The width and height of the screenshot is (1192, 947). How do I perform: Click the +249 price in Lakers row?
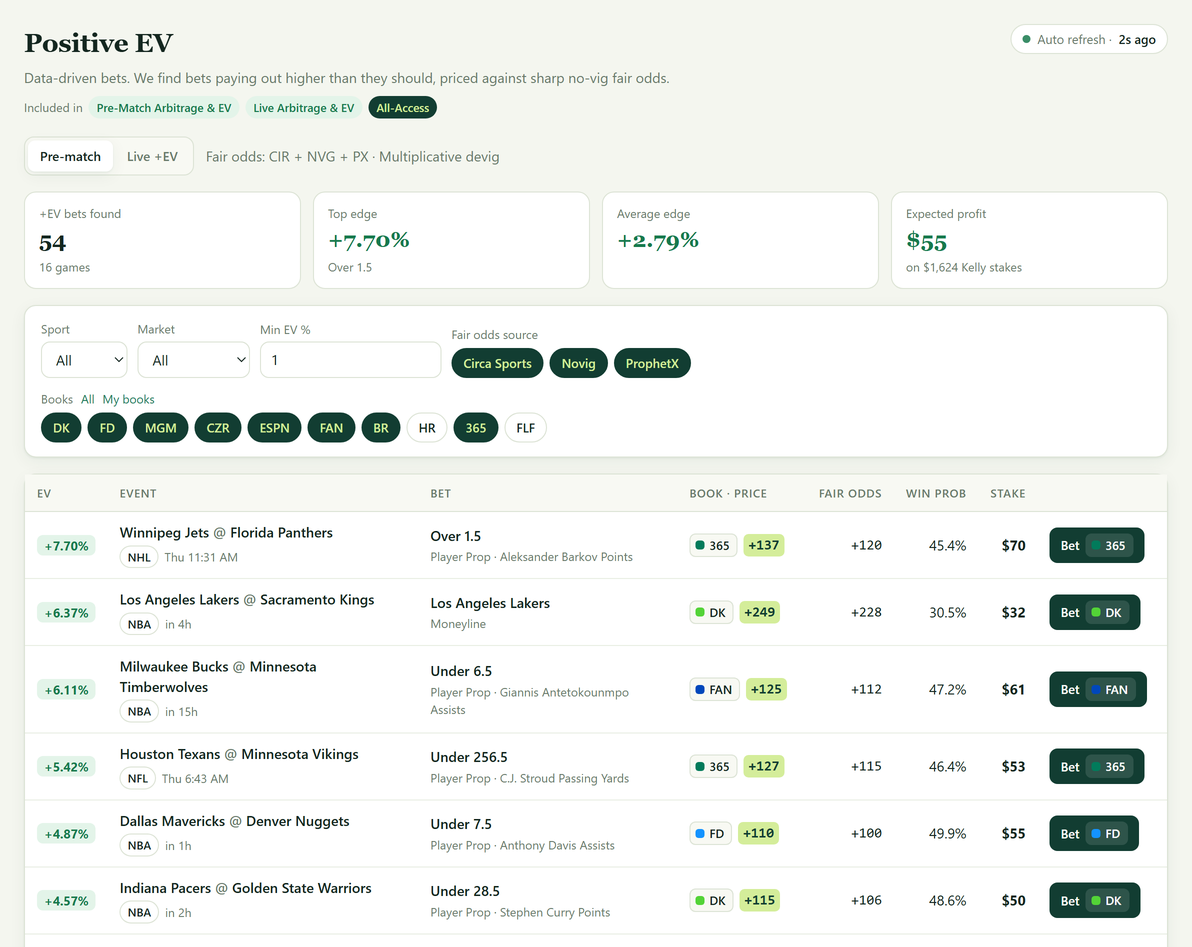point(759,612)
